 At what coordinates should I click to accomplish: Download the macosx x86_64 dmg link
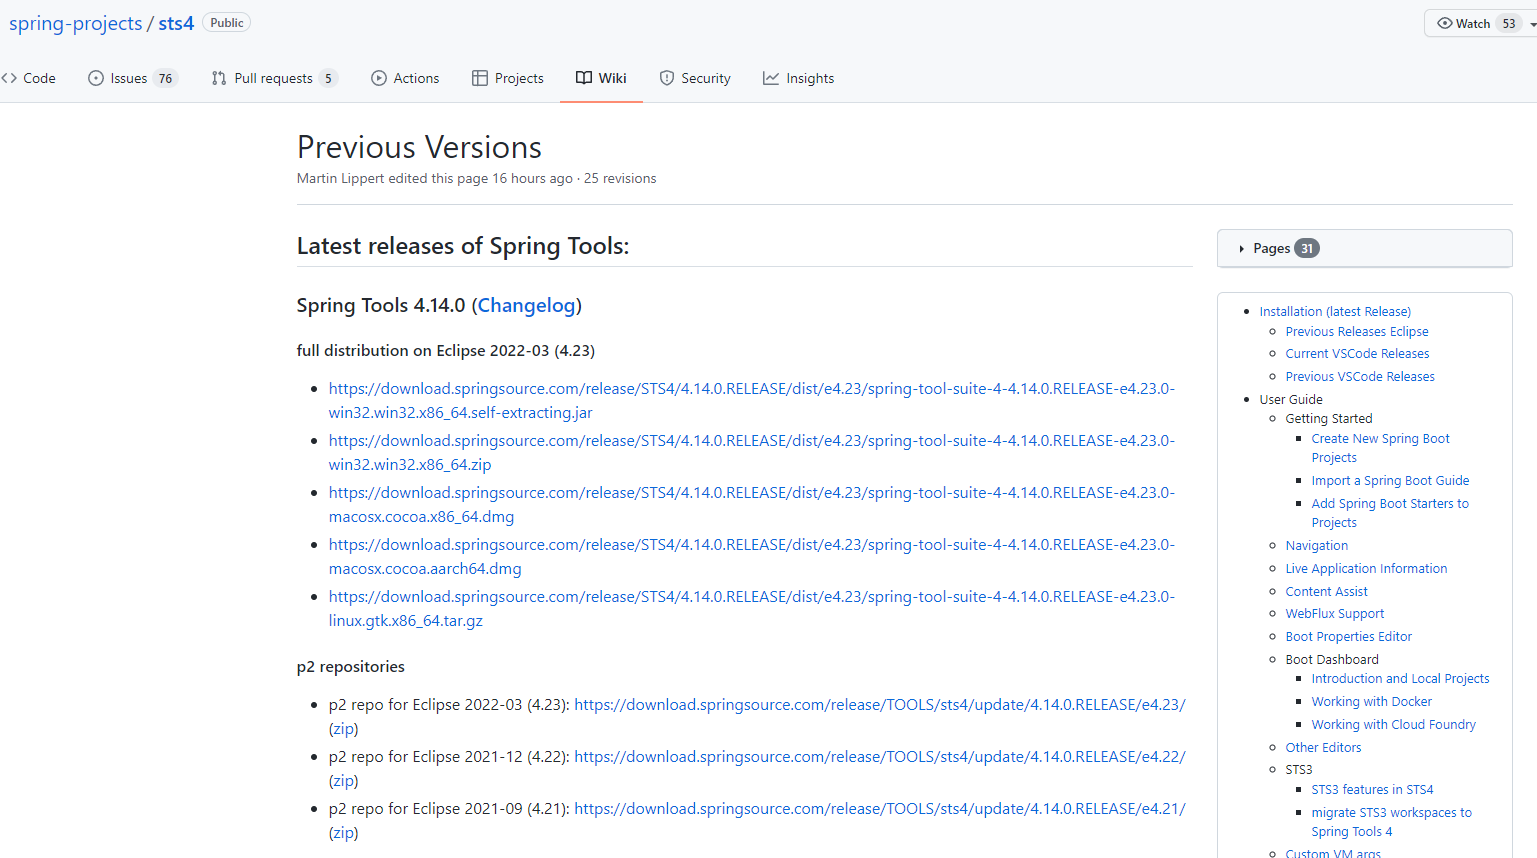752,504
